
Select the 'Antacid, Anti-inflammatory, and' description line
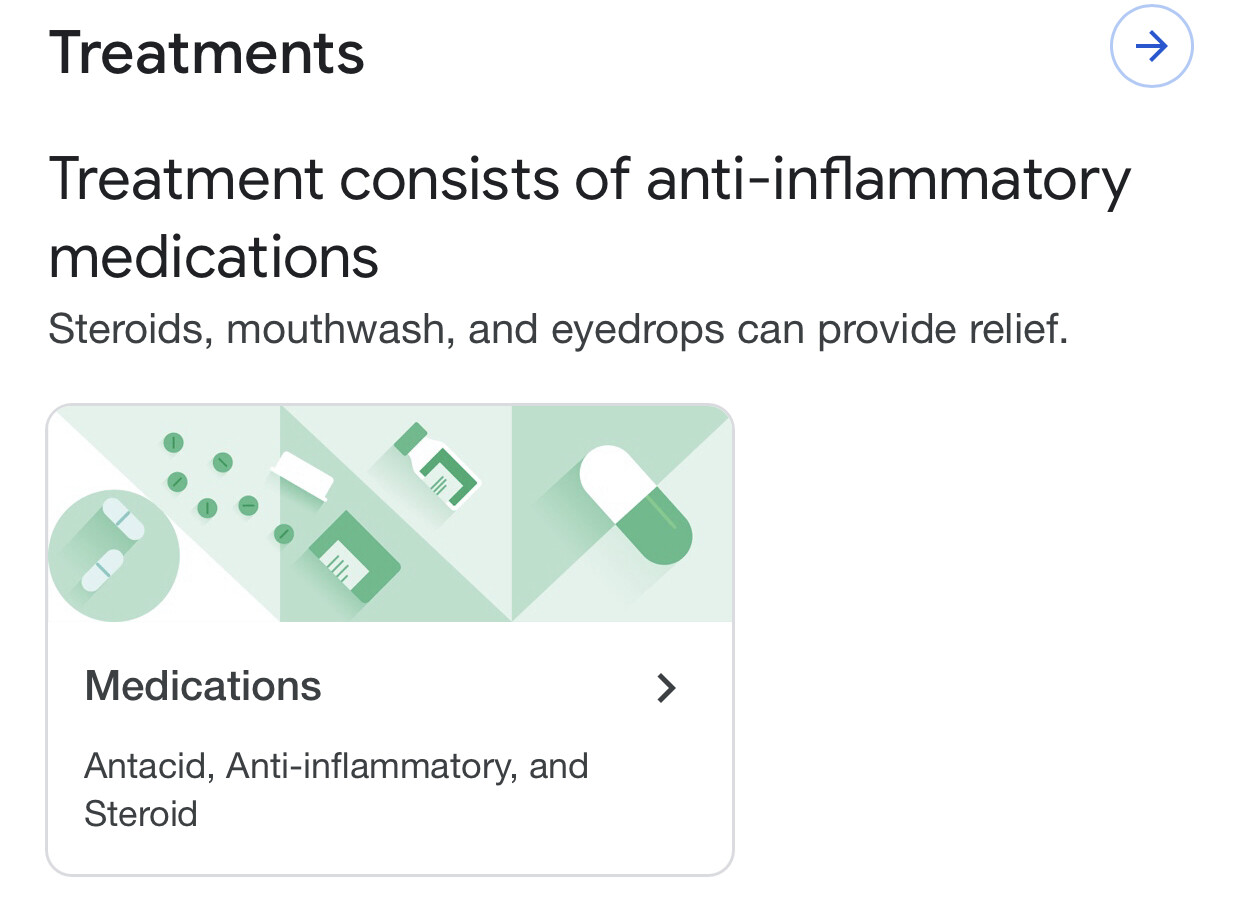point(336,766)
